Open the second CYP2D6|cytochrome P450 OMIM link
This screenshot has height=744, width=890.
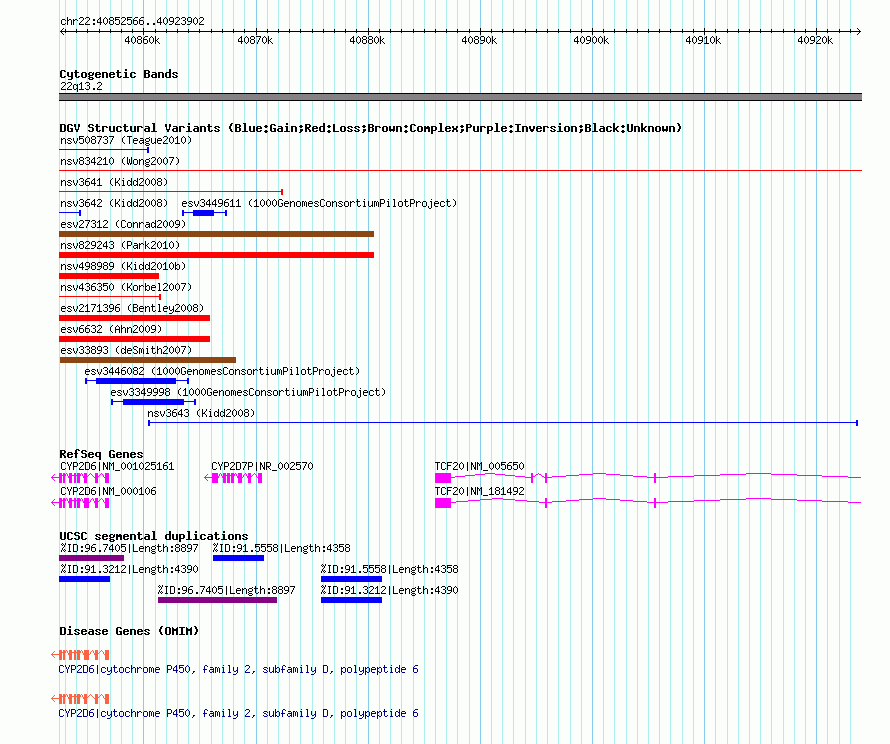[238, 713]
